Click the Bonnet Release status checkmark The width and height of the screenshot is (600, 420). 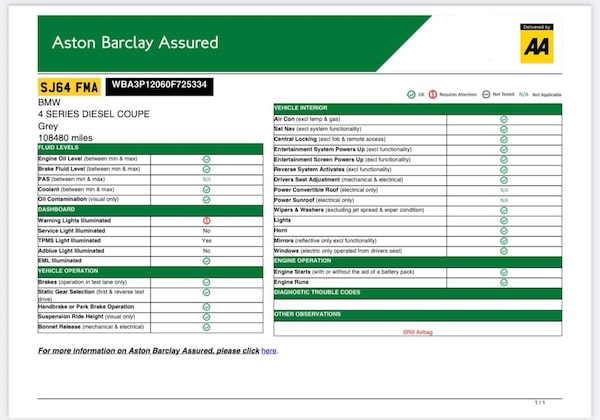tap(206, 327)
